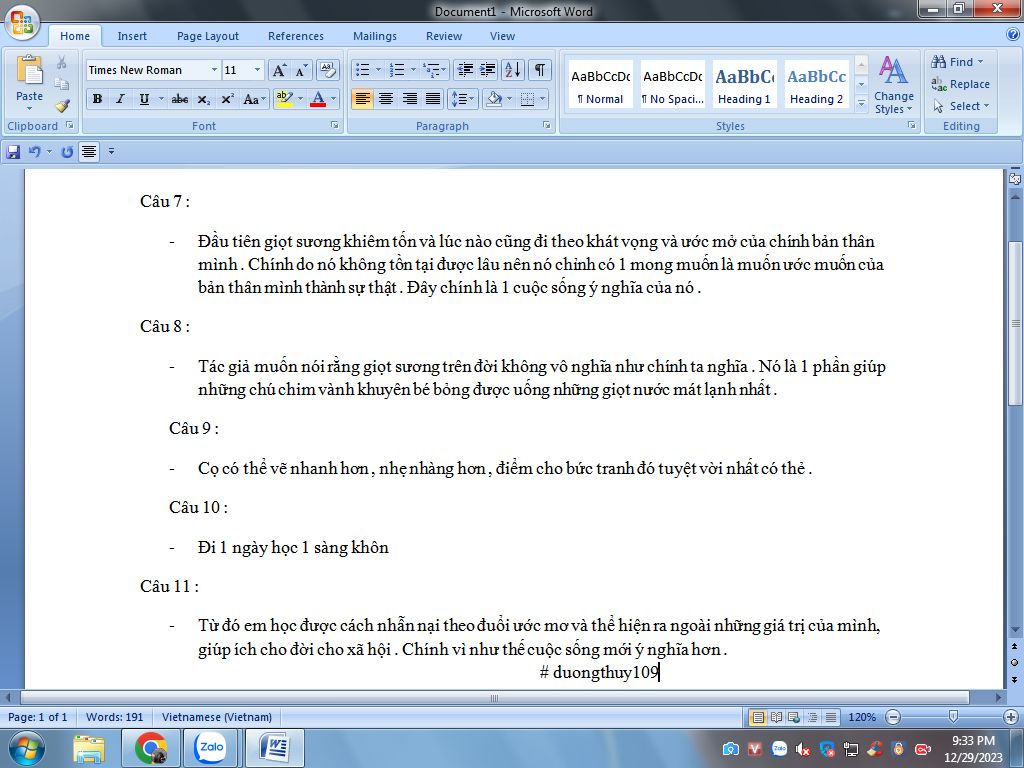1024x768 pixels.
Task: Expand numbering list dropdown arrow
Action: tap(413, 70)
